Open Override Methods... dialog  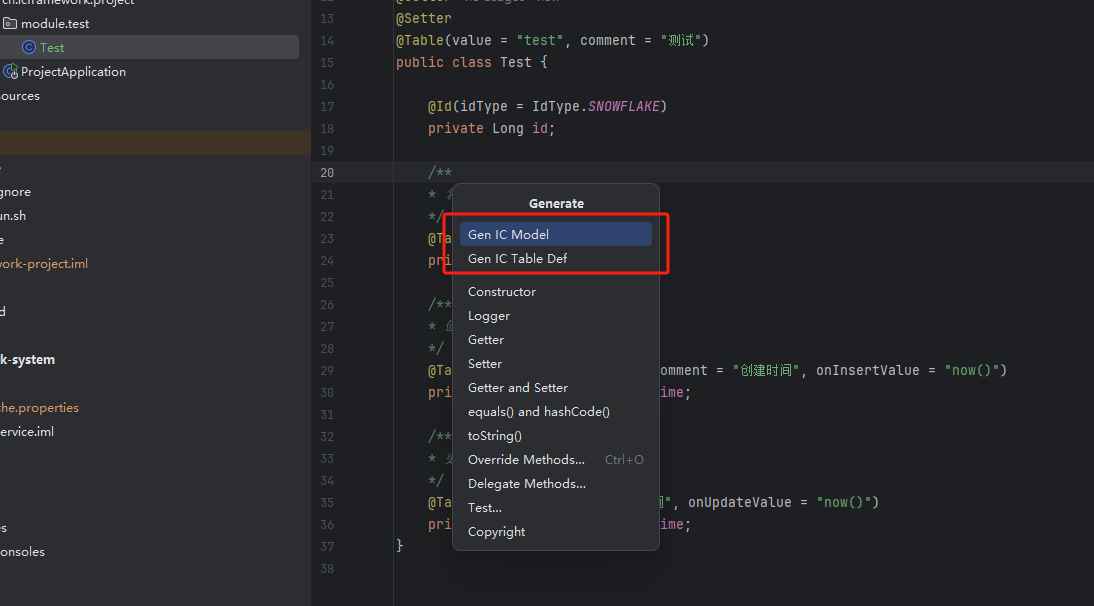tap(526, 460)
